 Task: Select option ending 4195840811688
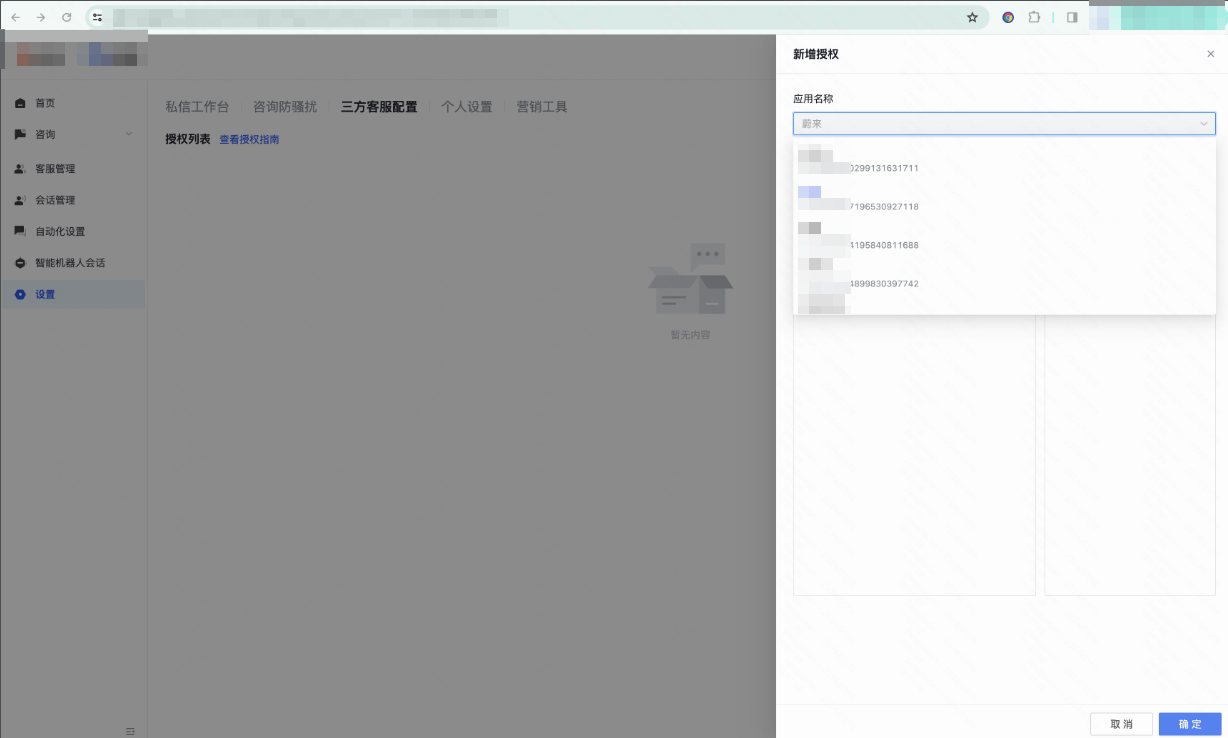(x=1004, y=237)
